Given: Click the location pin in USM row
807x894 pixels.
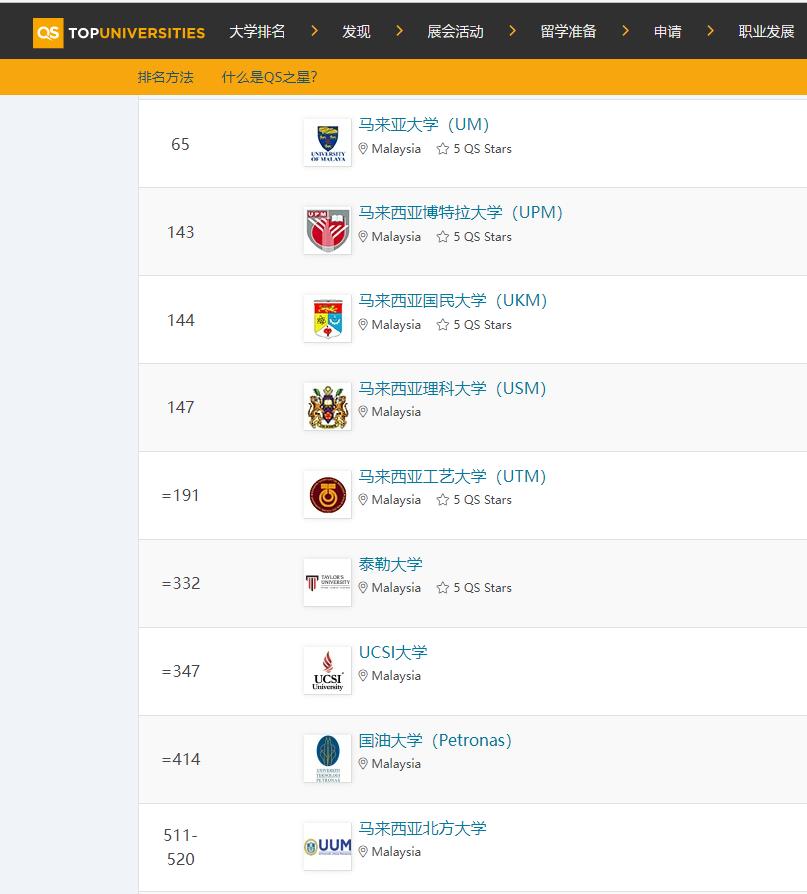Looking at the screenshot, I should (363, 411).
